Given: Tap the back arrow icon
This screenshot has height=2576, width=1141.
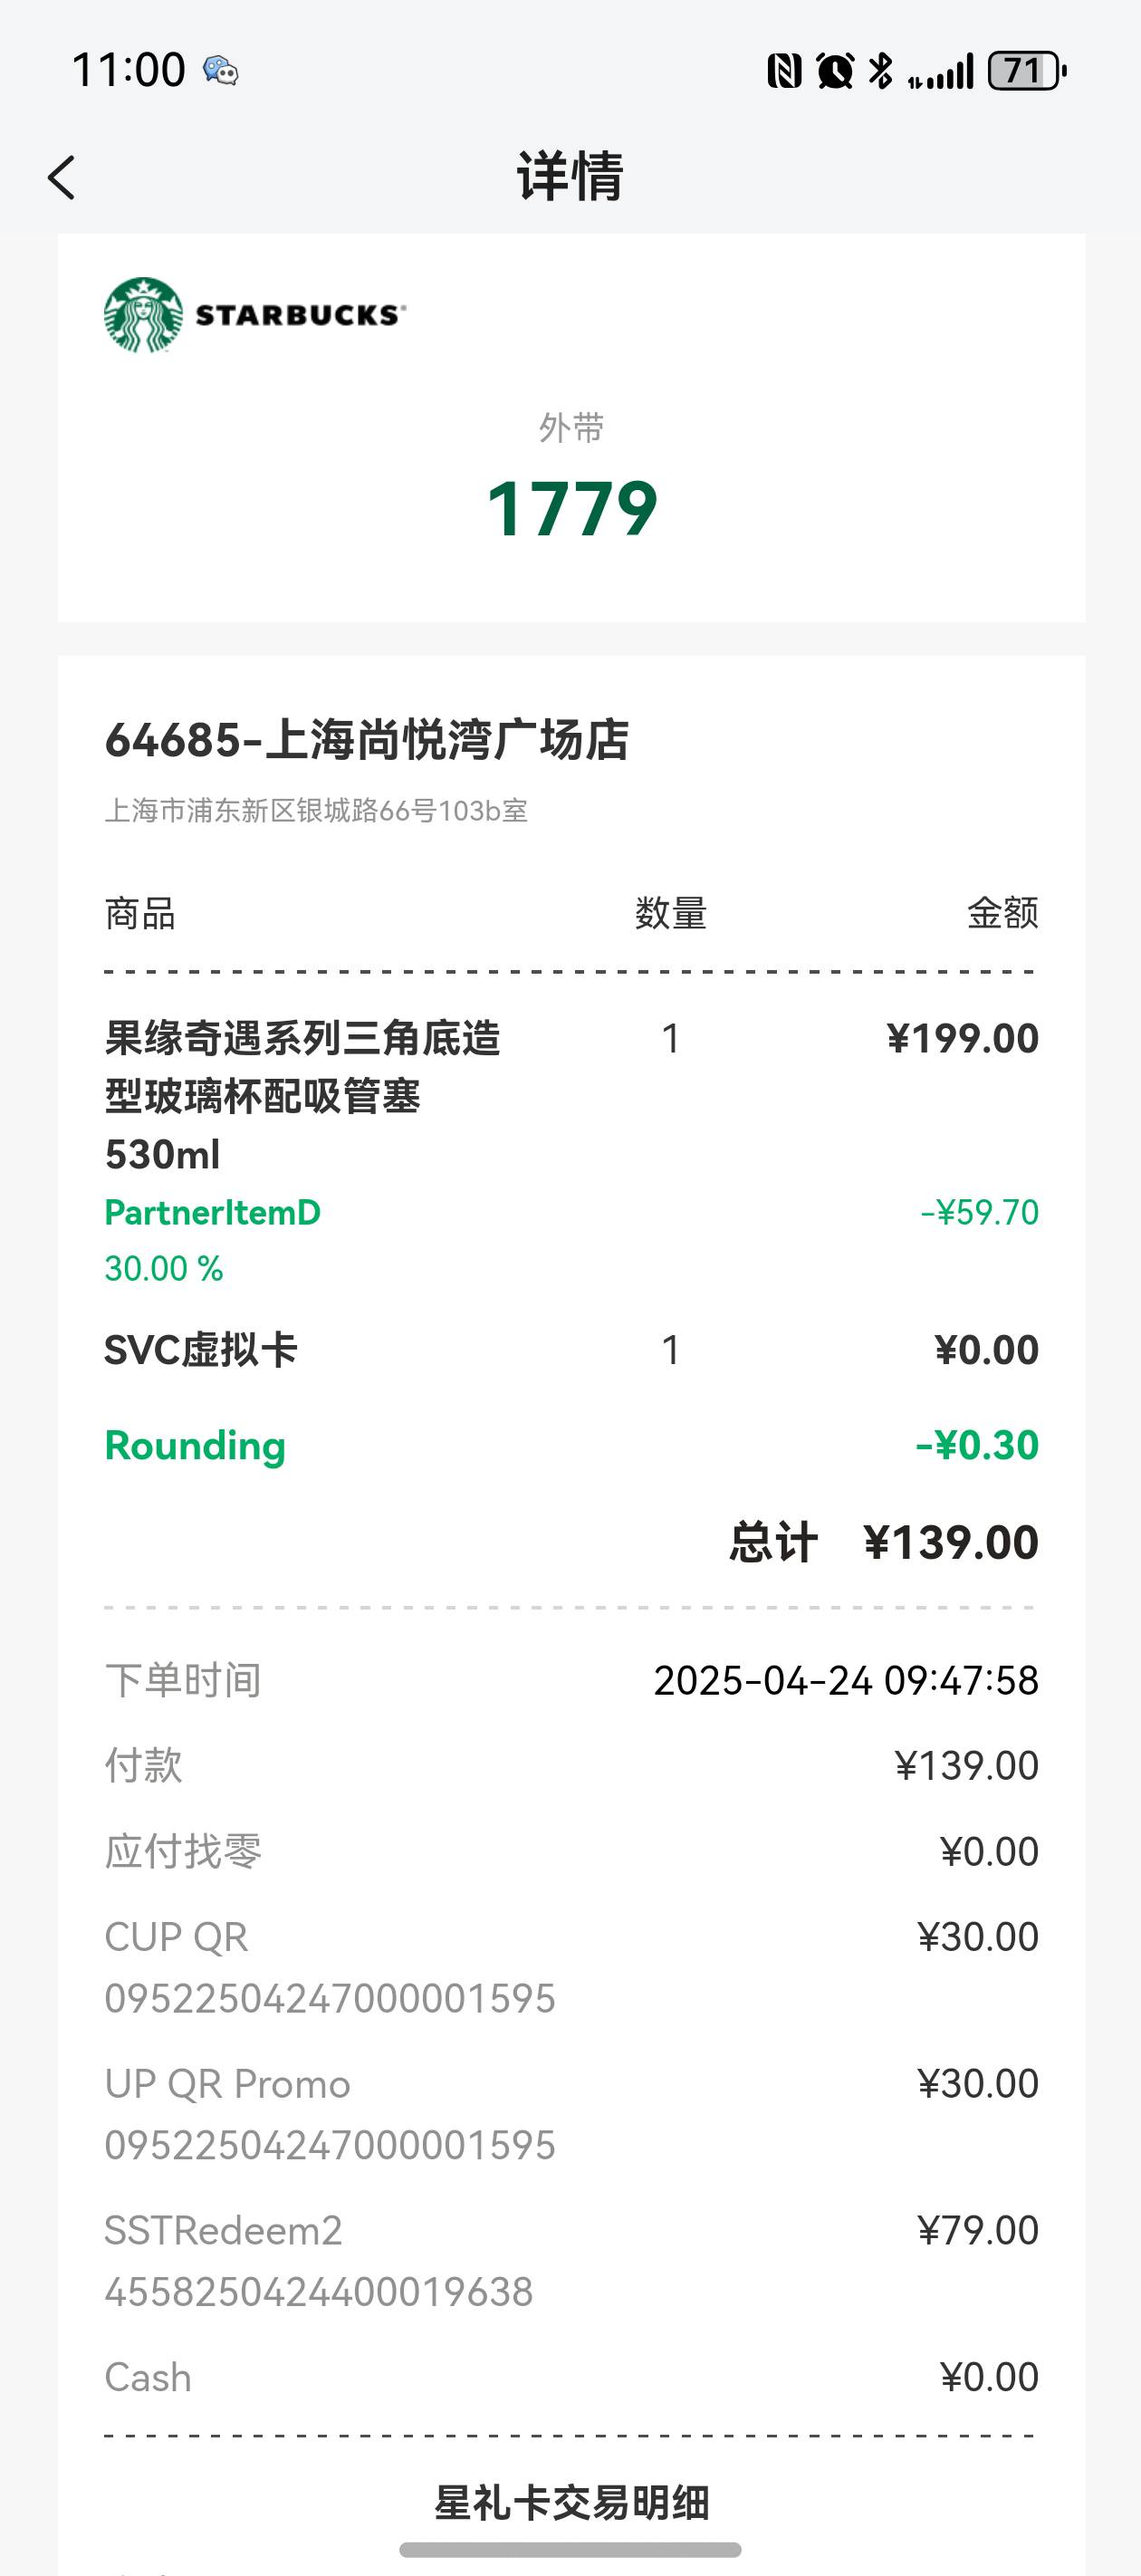Looking at the screenshot, I should (x=61, y=178).
